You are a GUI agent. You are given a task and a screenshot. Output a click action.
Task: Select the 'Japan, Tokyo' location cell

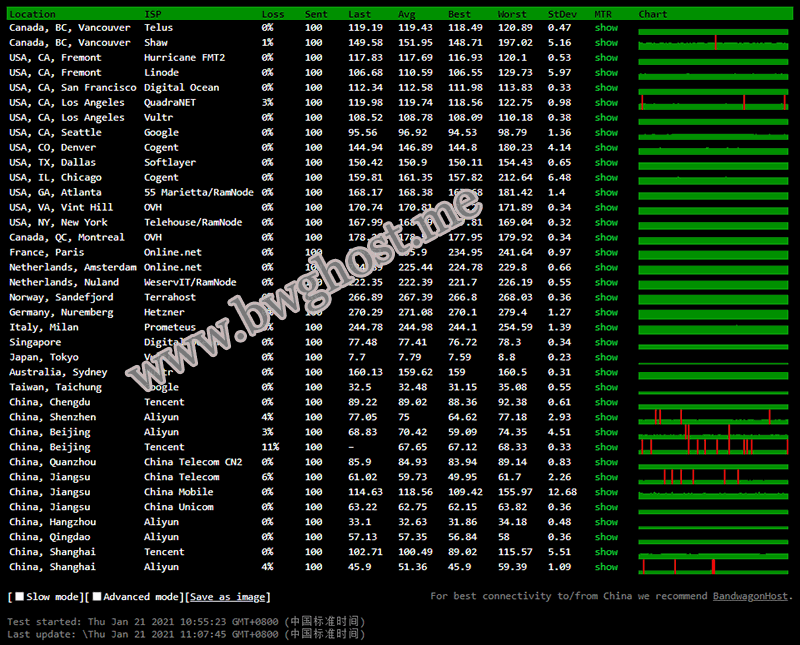click(x=44, y=357)
